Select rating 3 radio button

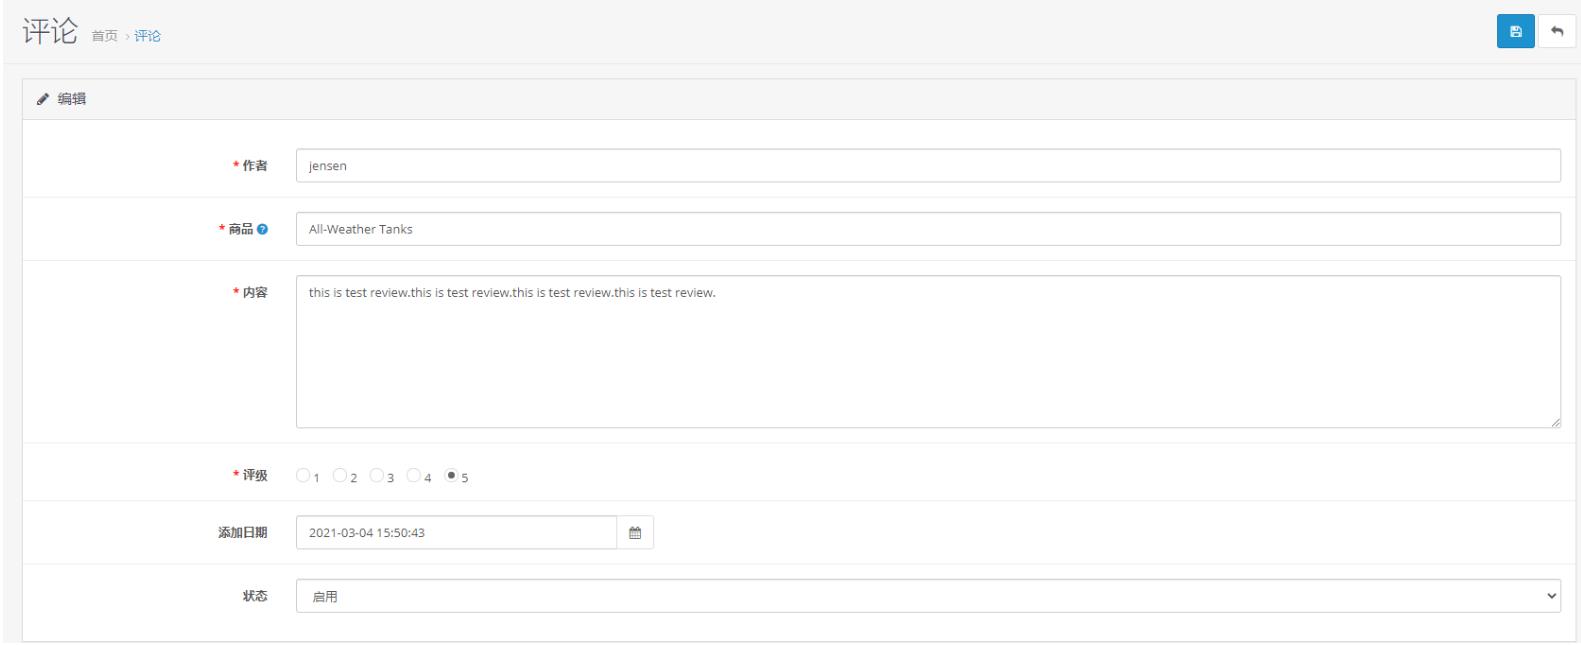coord(377,476)
